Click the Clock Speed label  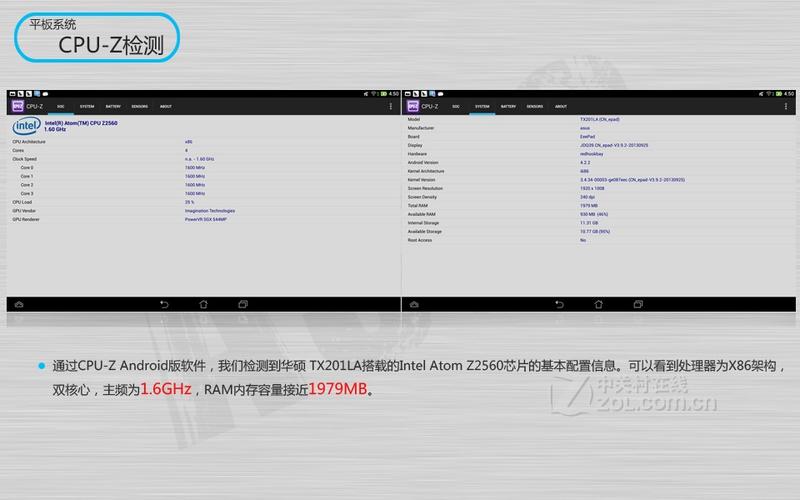pyautogui.click(x=24, y=159)
